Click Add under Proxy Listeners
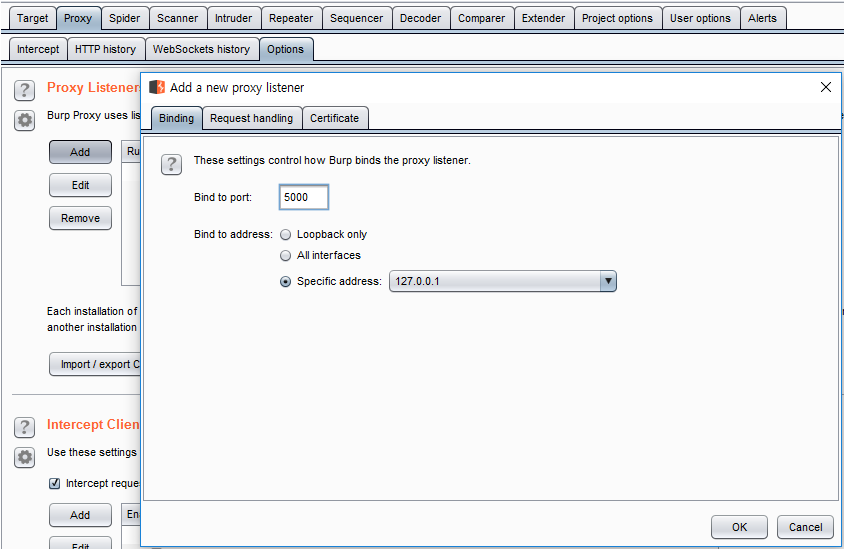Image resolution: width=845 pixels, height=550 pixels. tap(80, 152)
